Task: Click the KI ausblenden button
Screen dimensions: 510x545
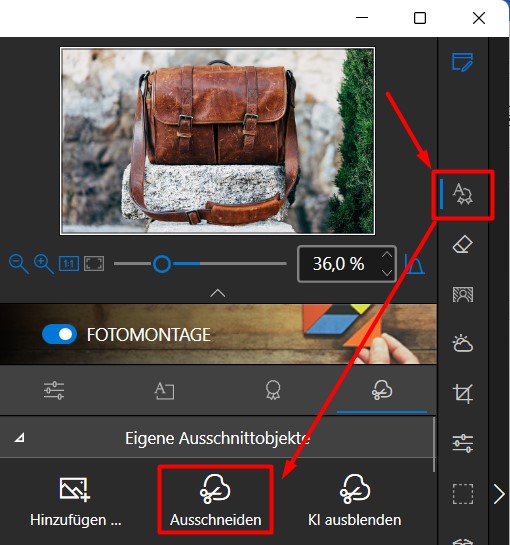Action: pyautogui.click(x=355, y=500)
